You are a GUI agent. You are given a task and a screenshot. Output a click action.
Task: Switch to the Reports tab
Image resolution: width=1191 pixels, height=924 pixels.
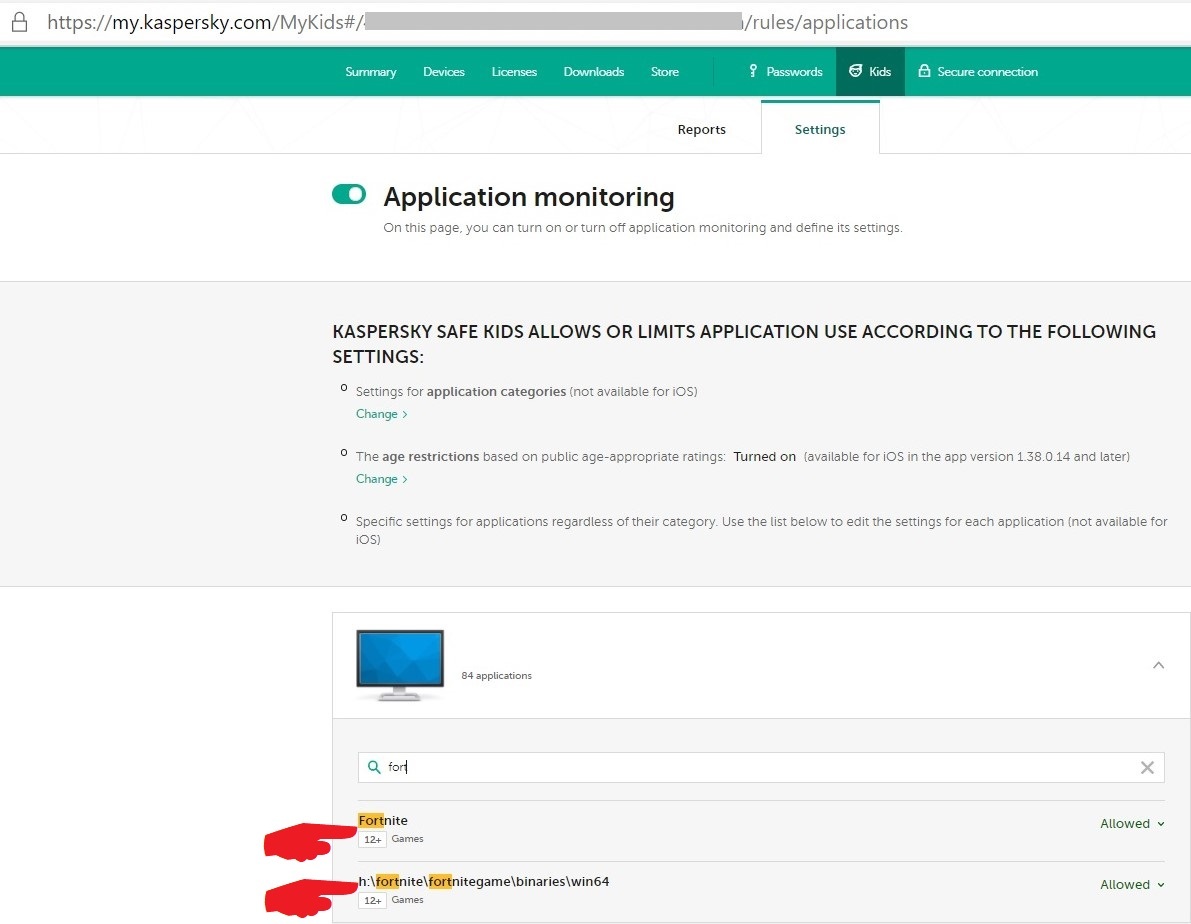tap(701, 129)
